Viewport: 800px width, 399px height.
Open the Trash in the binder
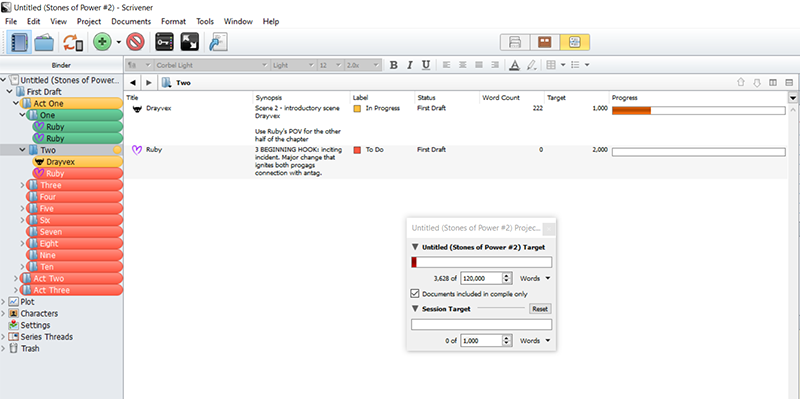pos(30,348)
